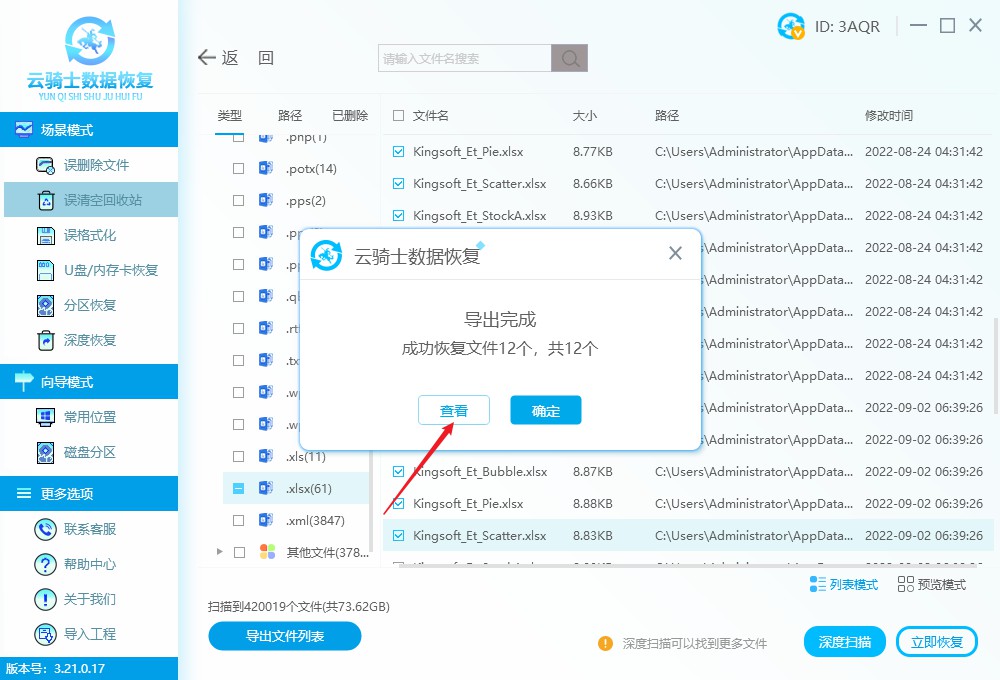Screen dimensions: 1000x680
Task: Check the .pps(2) type checkbox
Action: [239, 200]
